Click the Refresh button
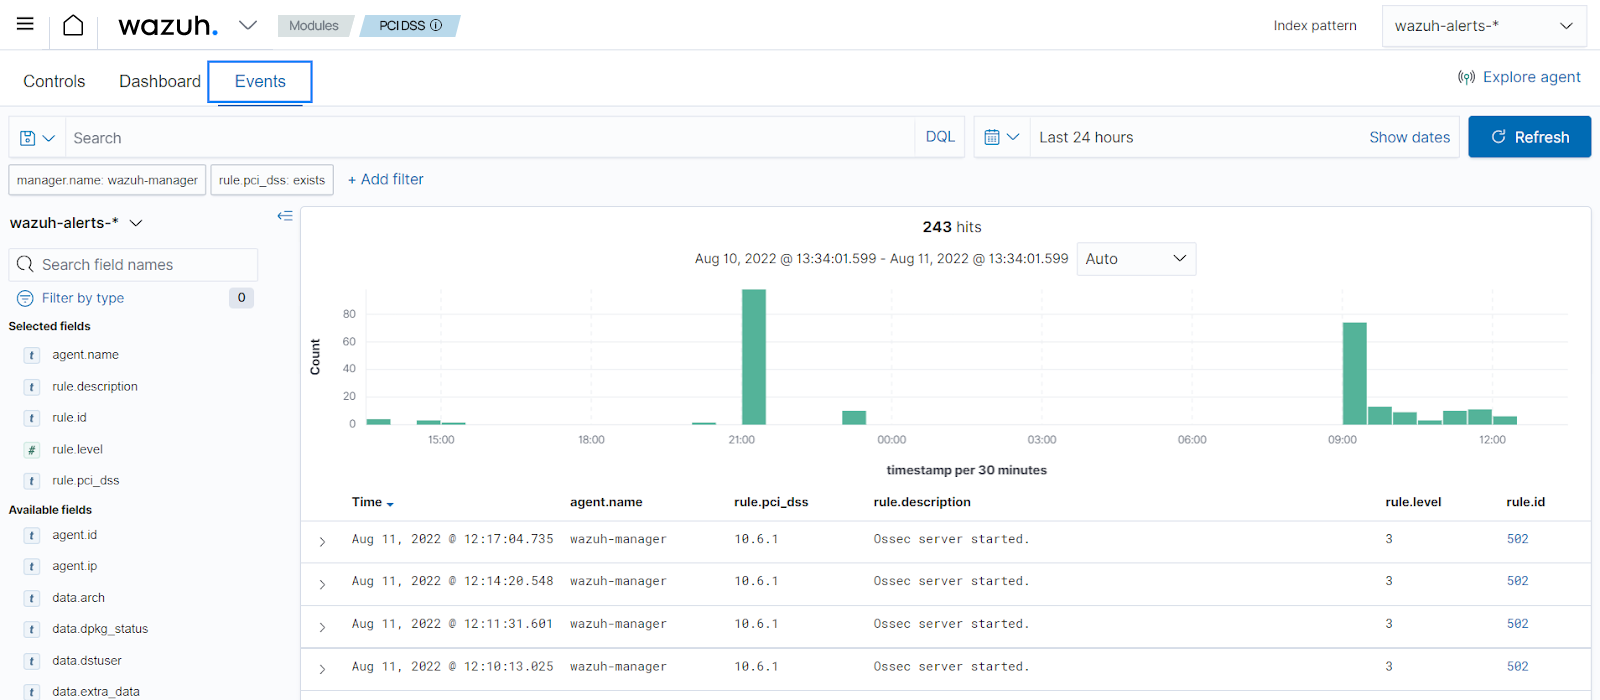This screenshot has height=700, width=1600. click(x=1529, y=137)
